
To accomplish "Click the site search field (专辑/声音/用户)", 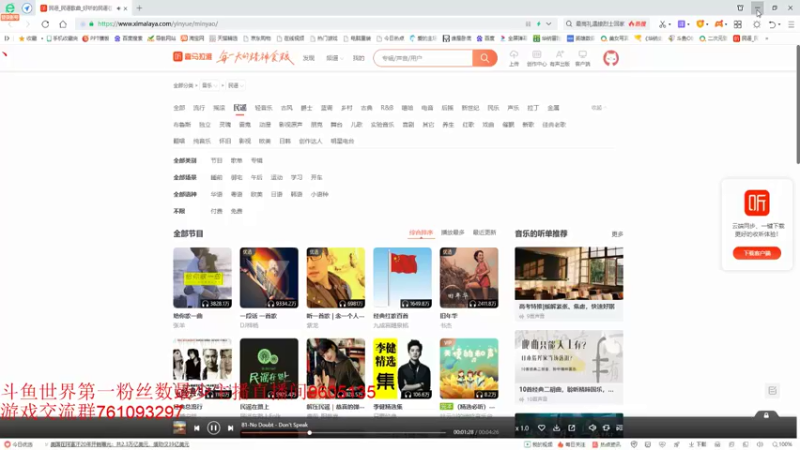I will click(423, 58).
